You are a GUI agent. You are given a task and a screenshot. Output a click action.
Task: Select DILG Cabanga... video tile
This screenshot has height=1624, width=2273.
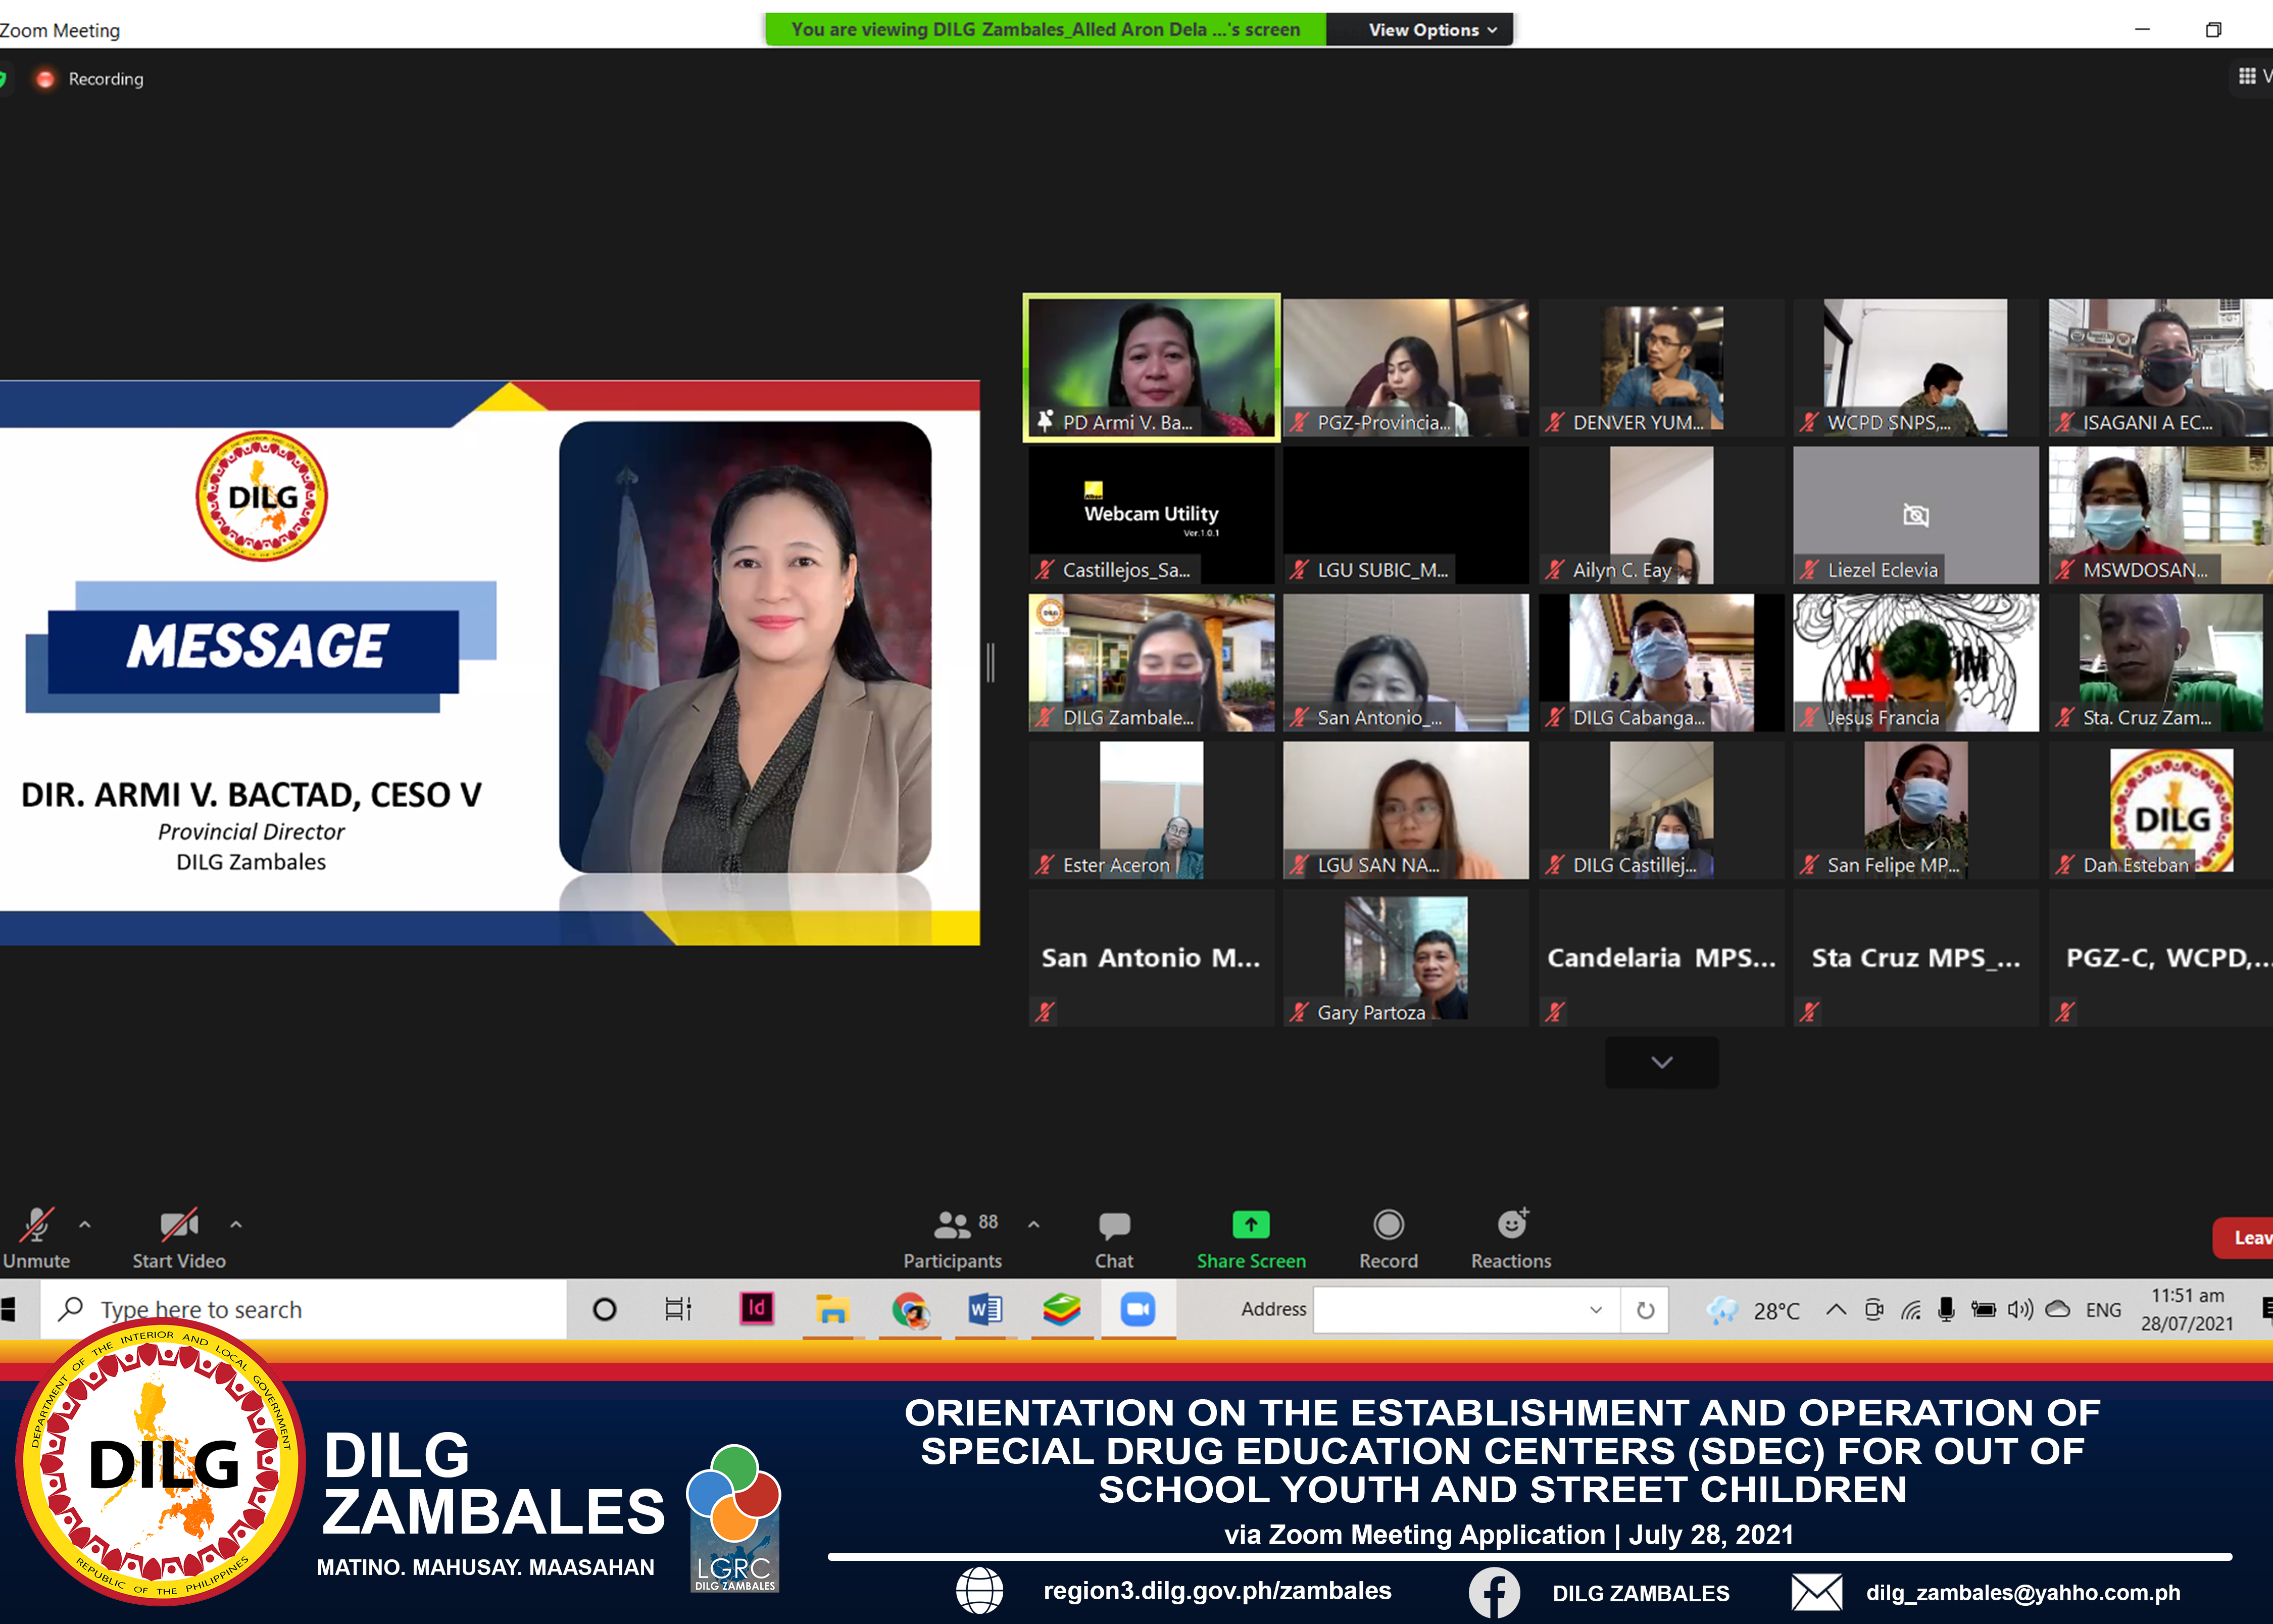[1661, 663]
